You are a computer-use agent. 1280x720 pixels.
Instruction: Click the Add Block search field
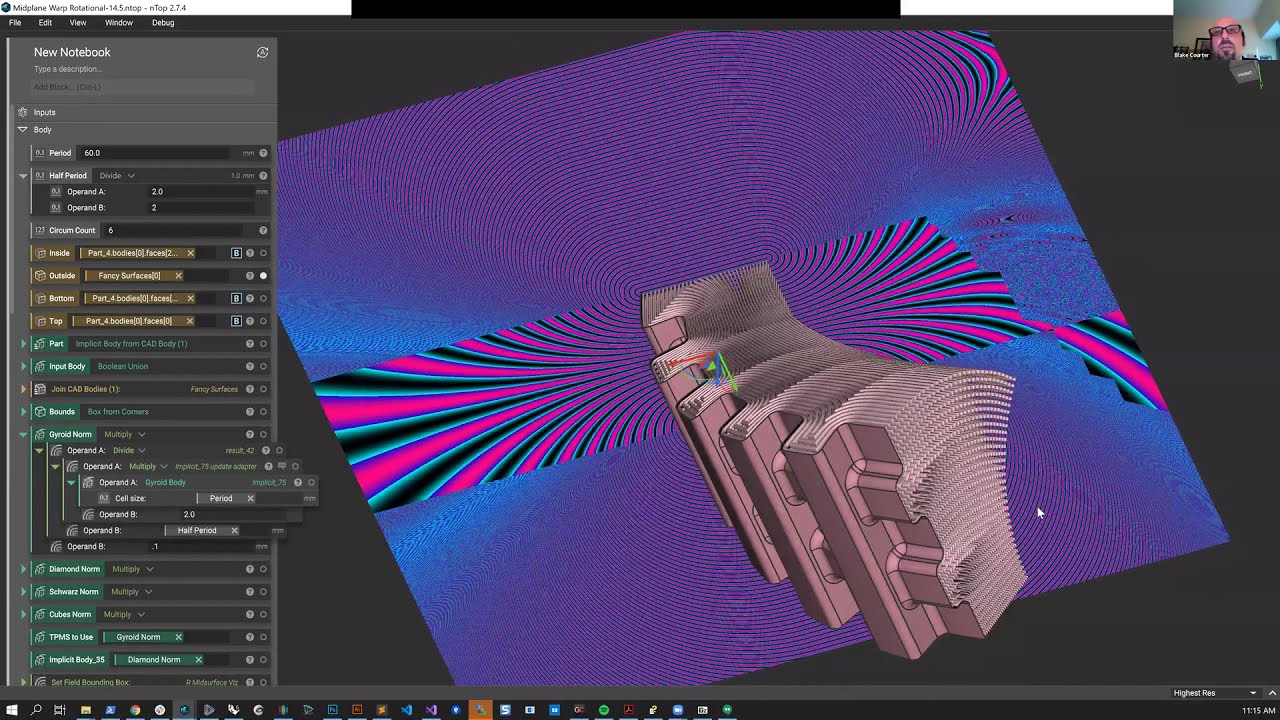pos(143,87)
